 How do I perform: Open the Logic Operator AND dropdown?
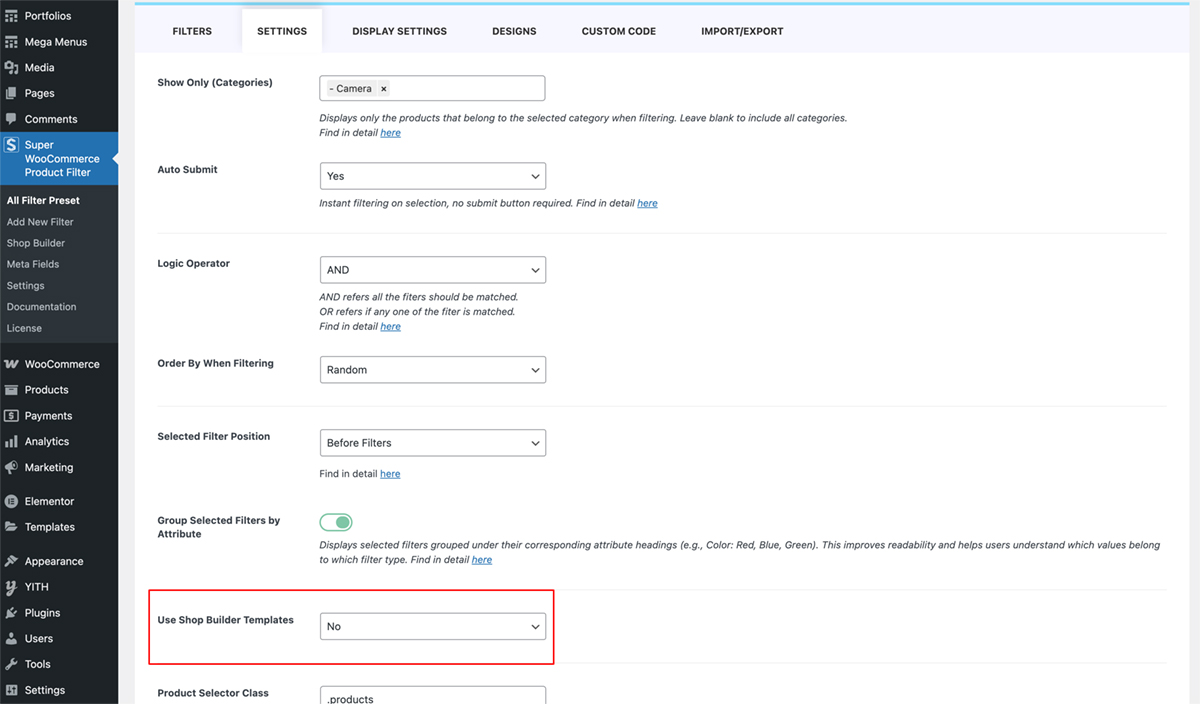[x=433, y=270]
